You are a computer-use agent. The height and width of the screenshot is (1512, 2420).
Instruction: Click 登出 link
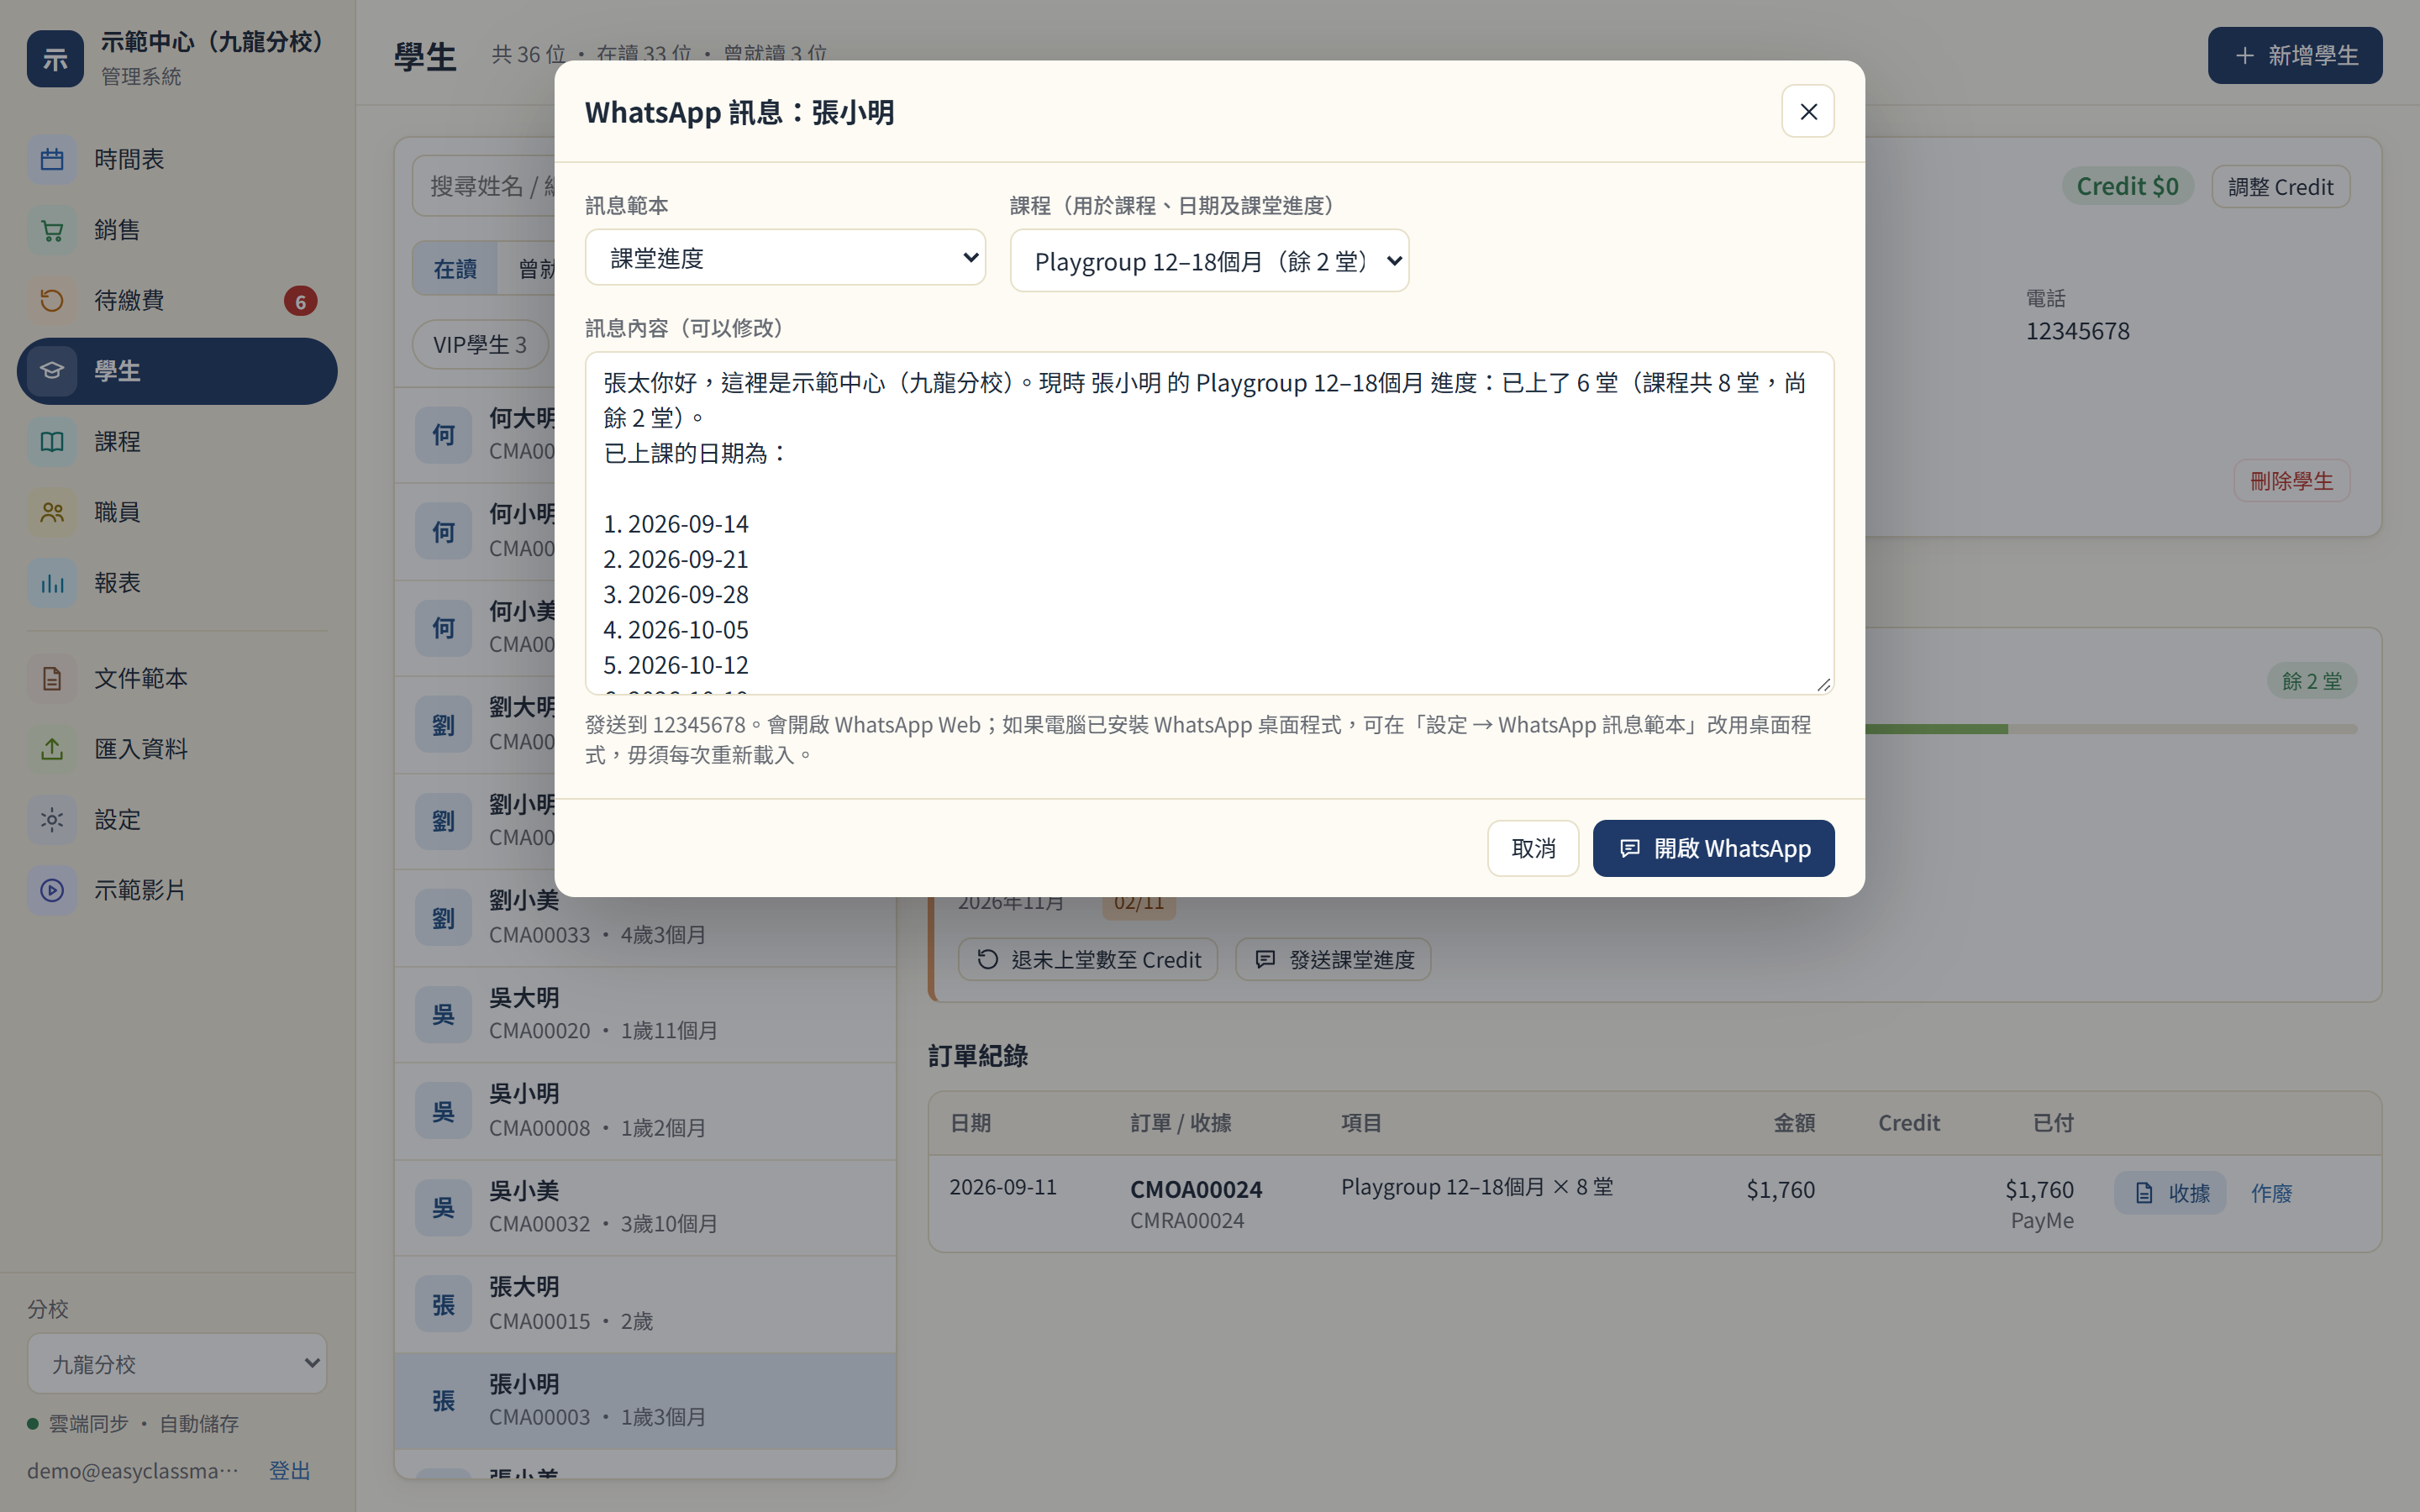coord(289,1471)
